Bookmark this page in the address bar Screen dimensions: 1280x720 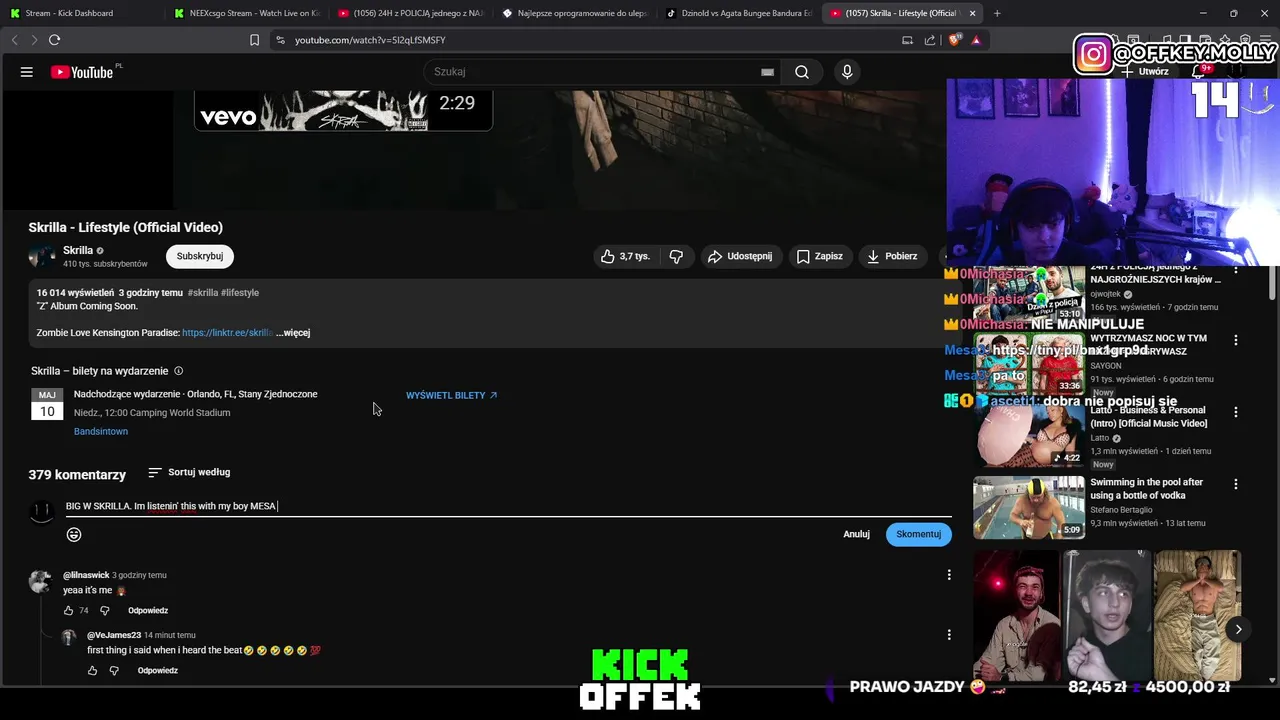254,40
